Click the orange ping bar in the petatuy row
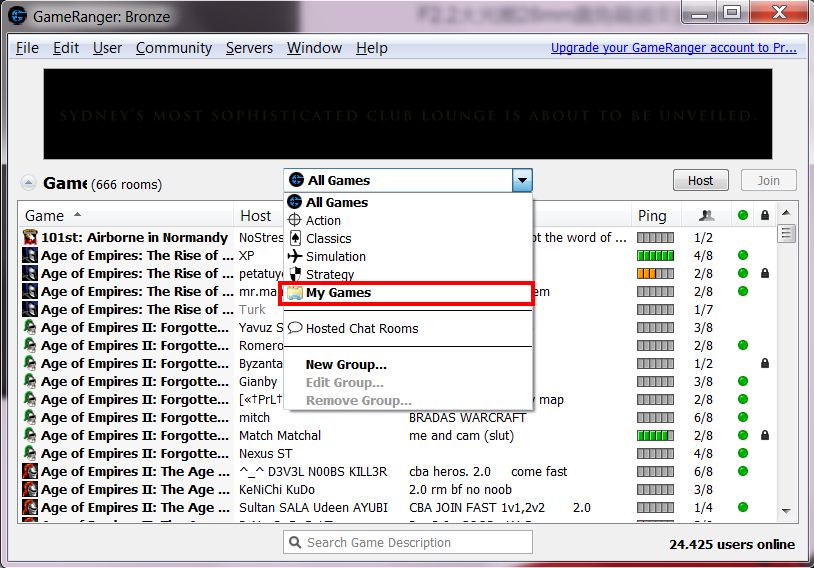The height and width of the screenshot is (568, 814). 655,273
